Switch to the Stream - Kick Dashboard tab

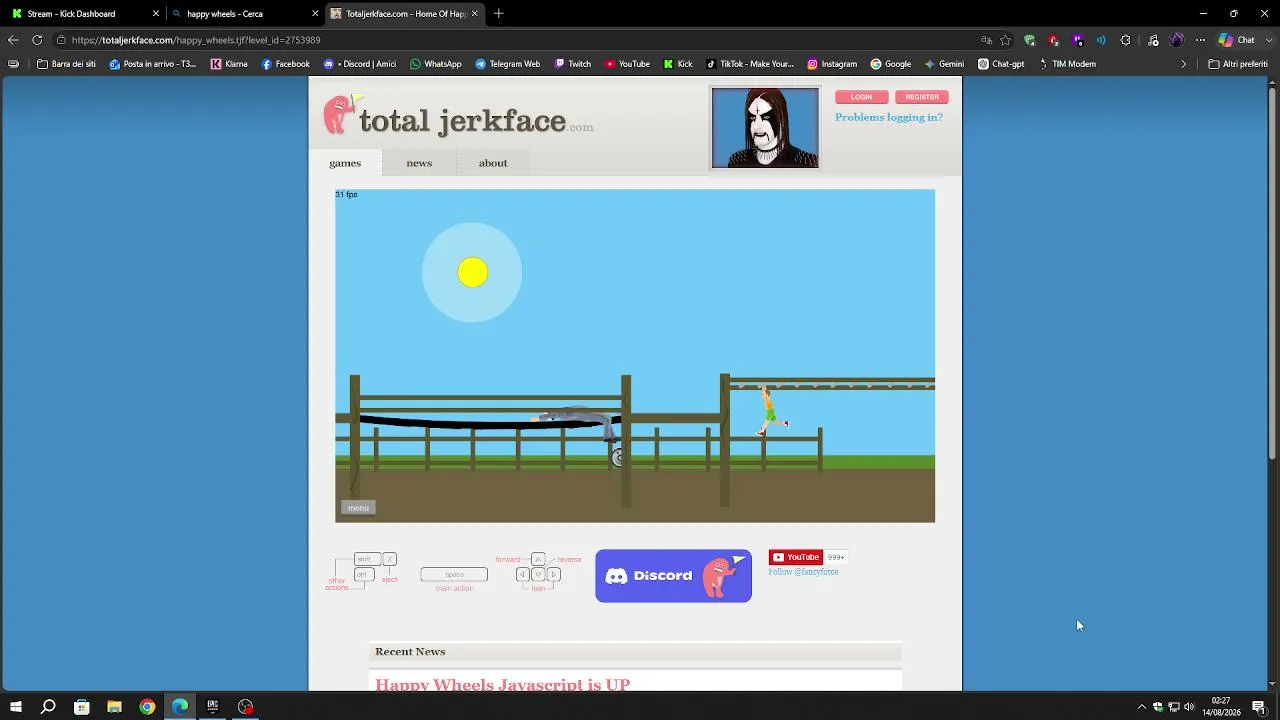78,14
